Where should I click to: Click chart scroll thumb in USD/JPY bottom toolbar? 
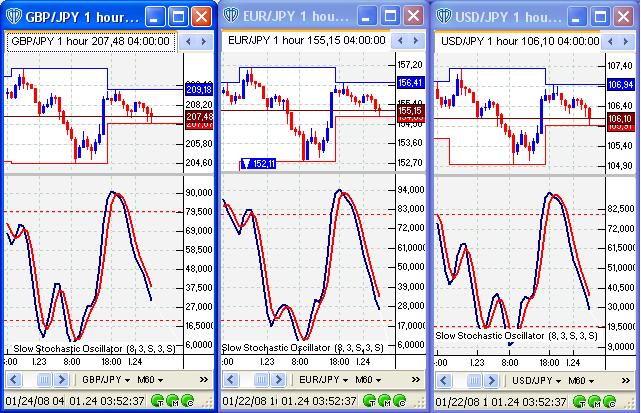tap(474, 381)
